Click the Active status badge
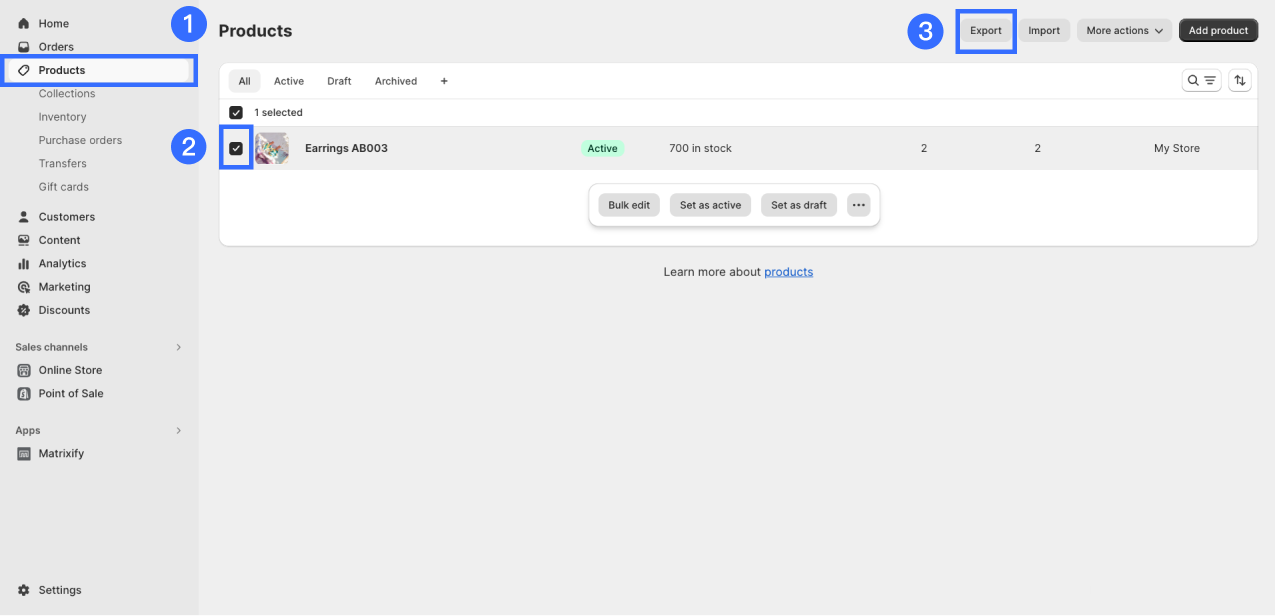This screenshot has width=1275, height=616. pyautogui.click(x=602, y=148)
